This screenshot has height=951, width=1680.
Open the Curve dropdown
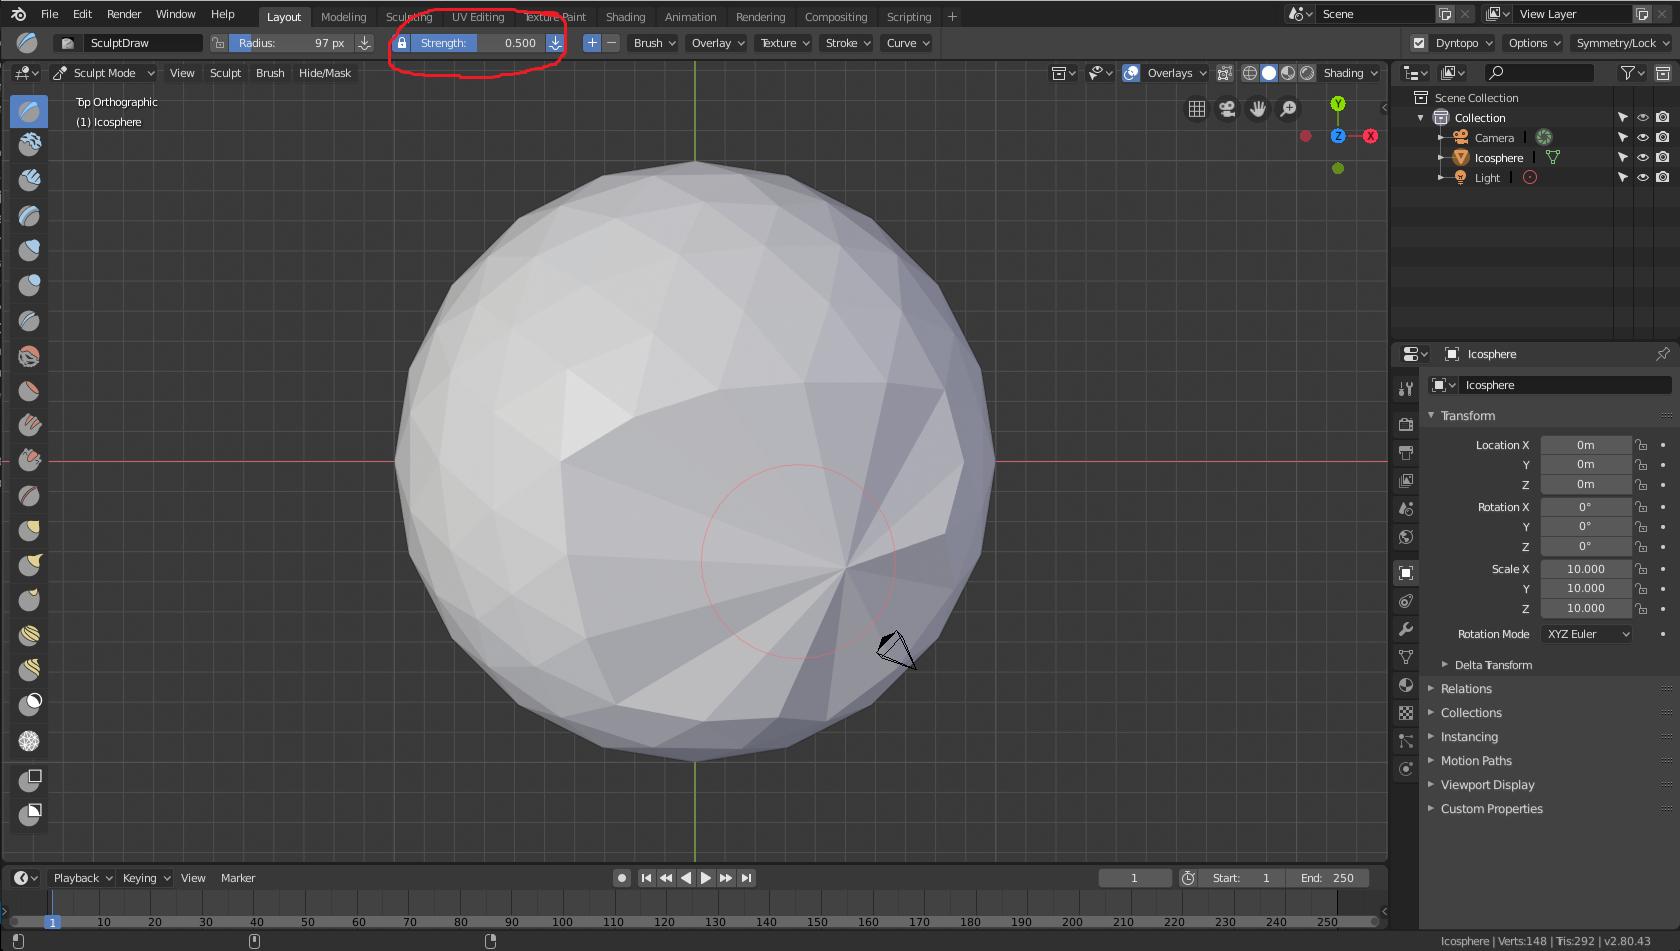point(907,43)
